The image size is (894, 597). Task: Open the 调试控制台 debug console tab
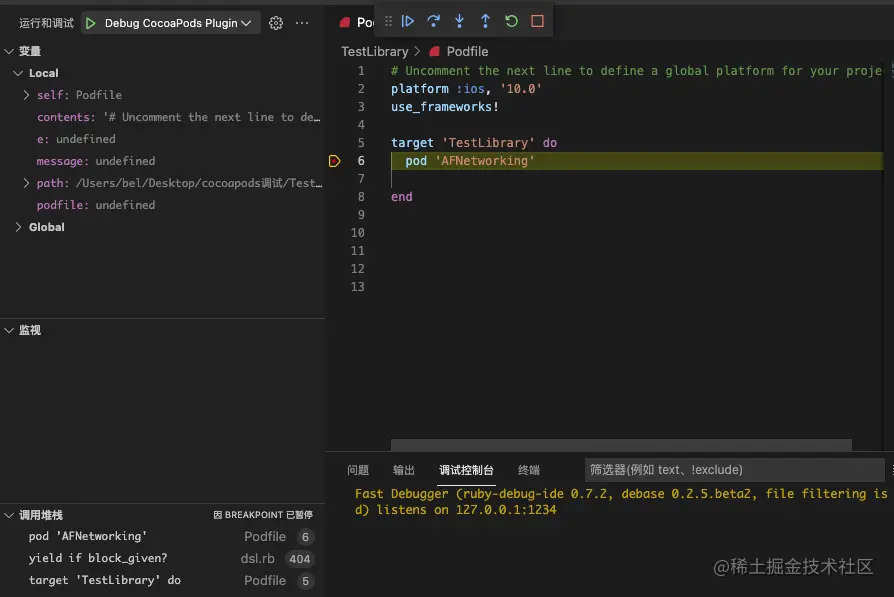pyautogui.click(x=466, y=470)
